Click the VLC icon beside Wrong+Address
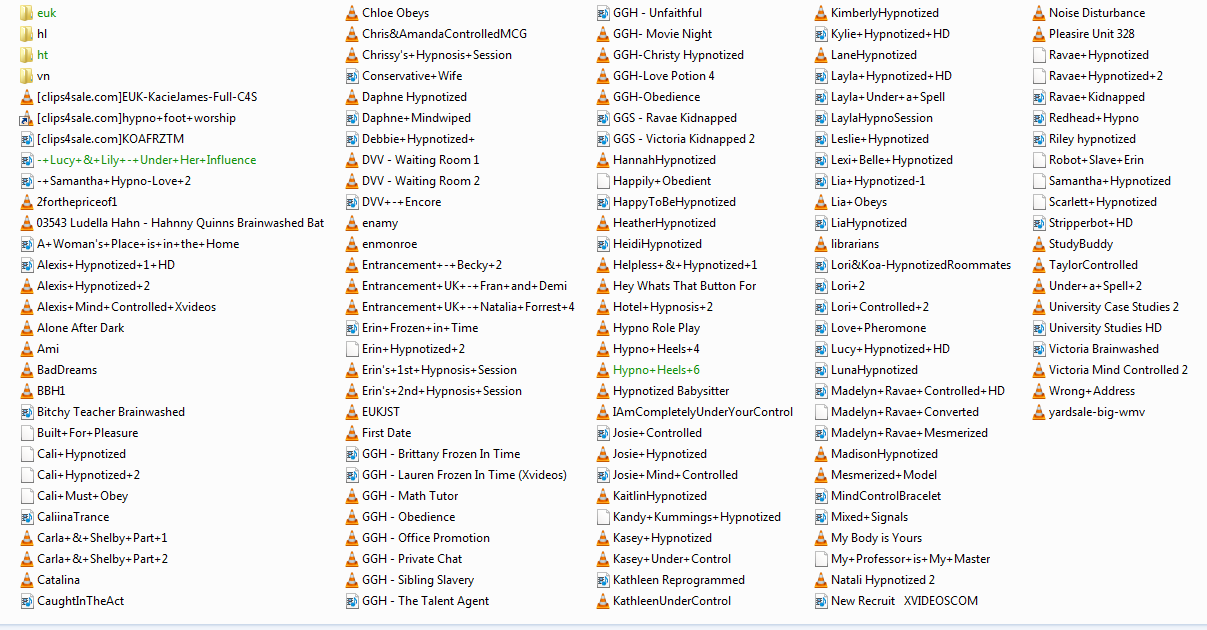The width and height of the screenshot is (1207, 630). [x=1039, y=391]
